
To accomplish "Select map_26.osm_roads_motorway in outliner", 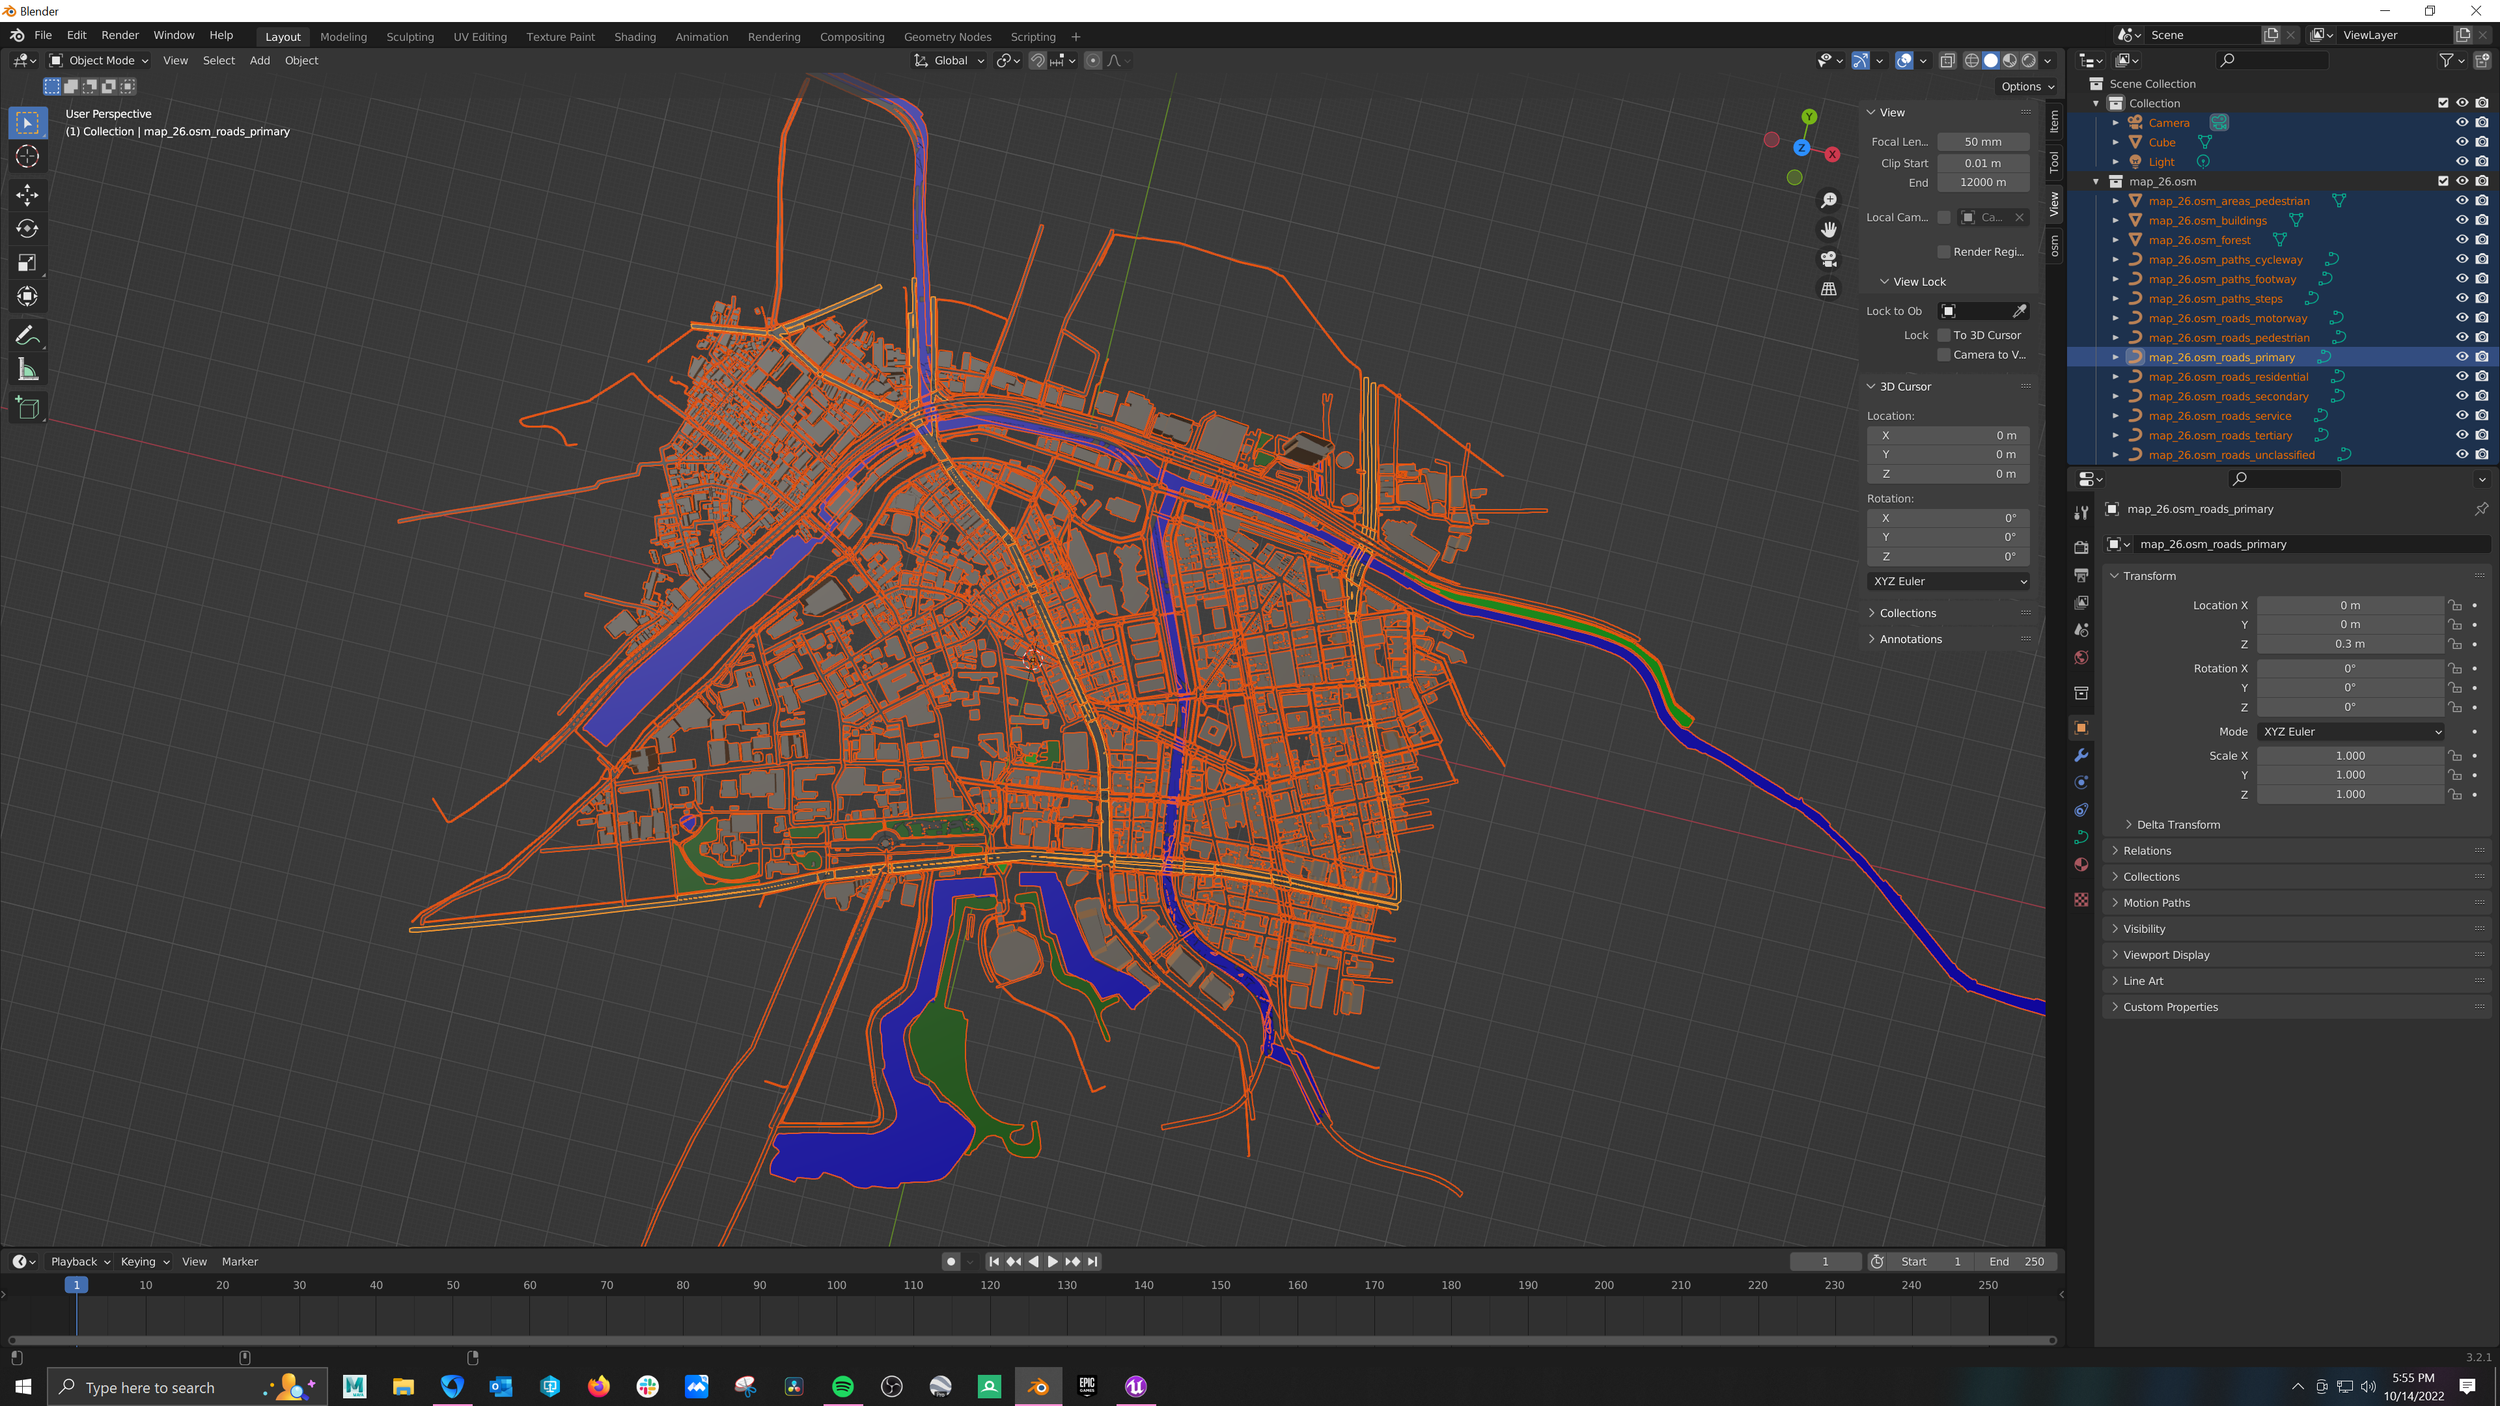I will (2228, 318).
